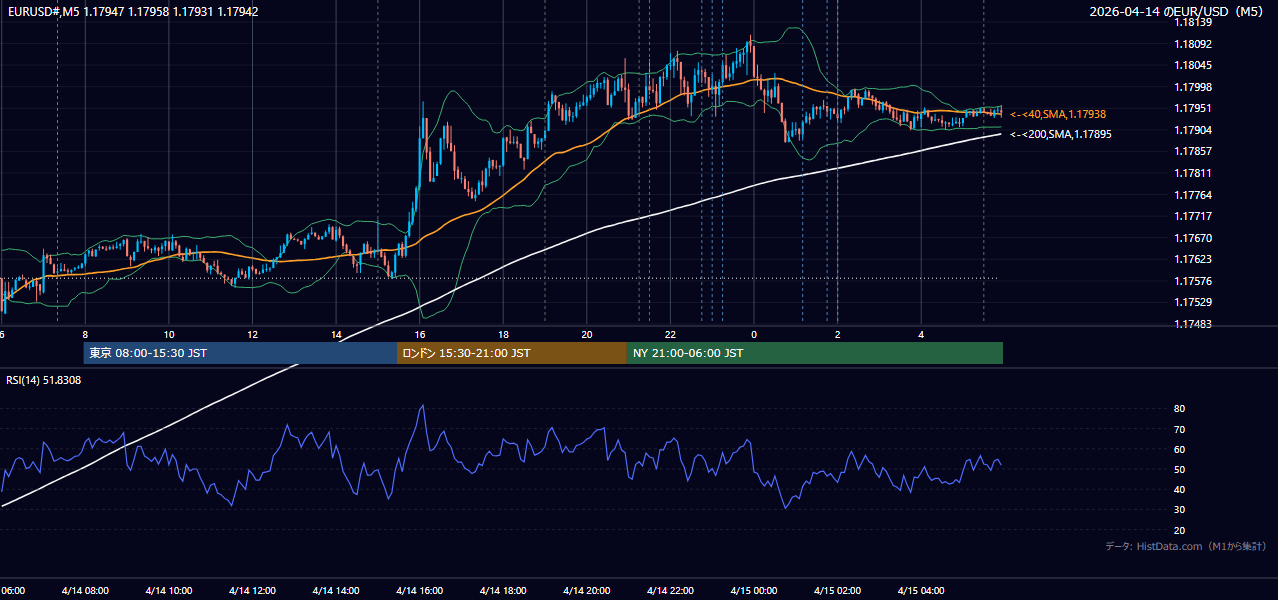Click price axis value 1.17998
Image resolution: width=1278 pixels, height=600 pixels.
point(1192,87)
